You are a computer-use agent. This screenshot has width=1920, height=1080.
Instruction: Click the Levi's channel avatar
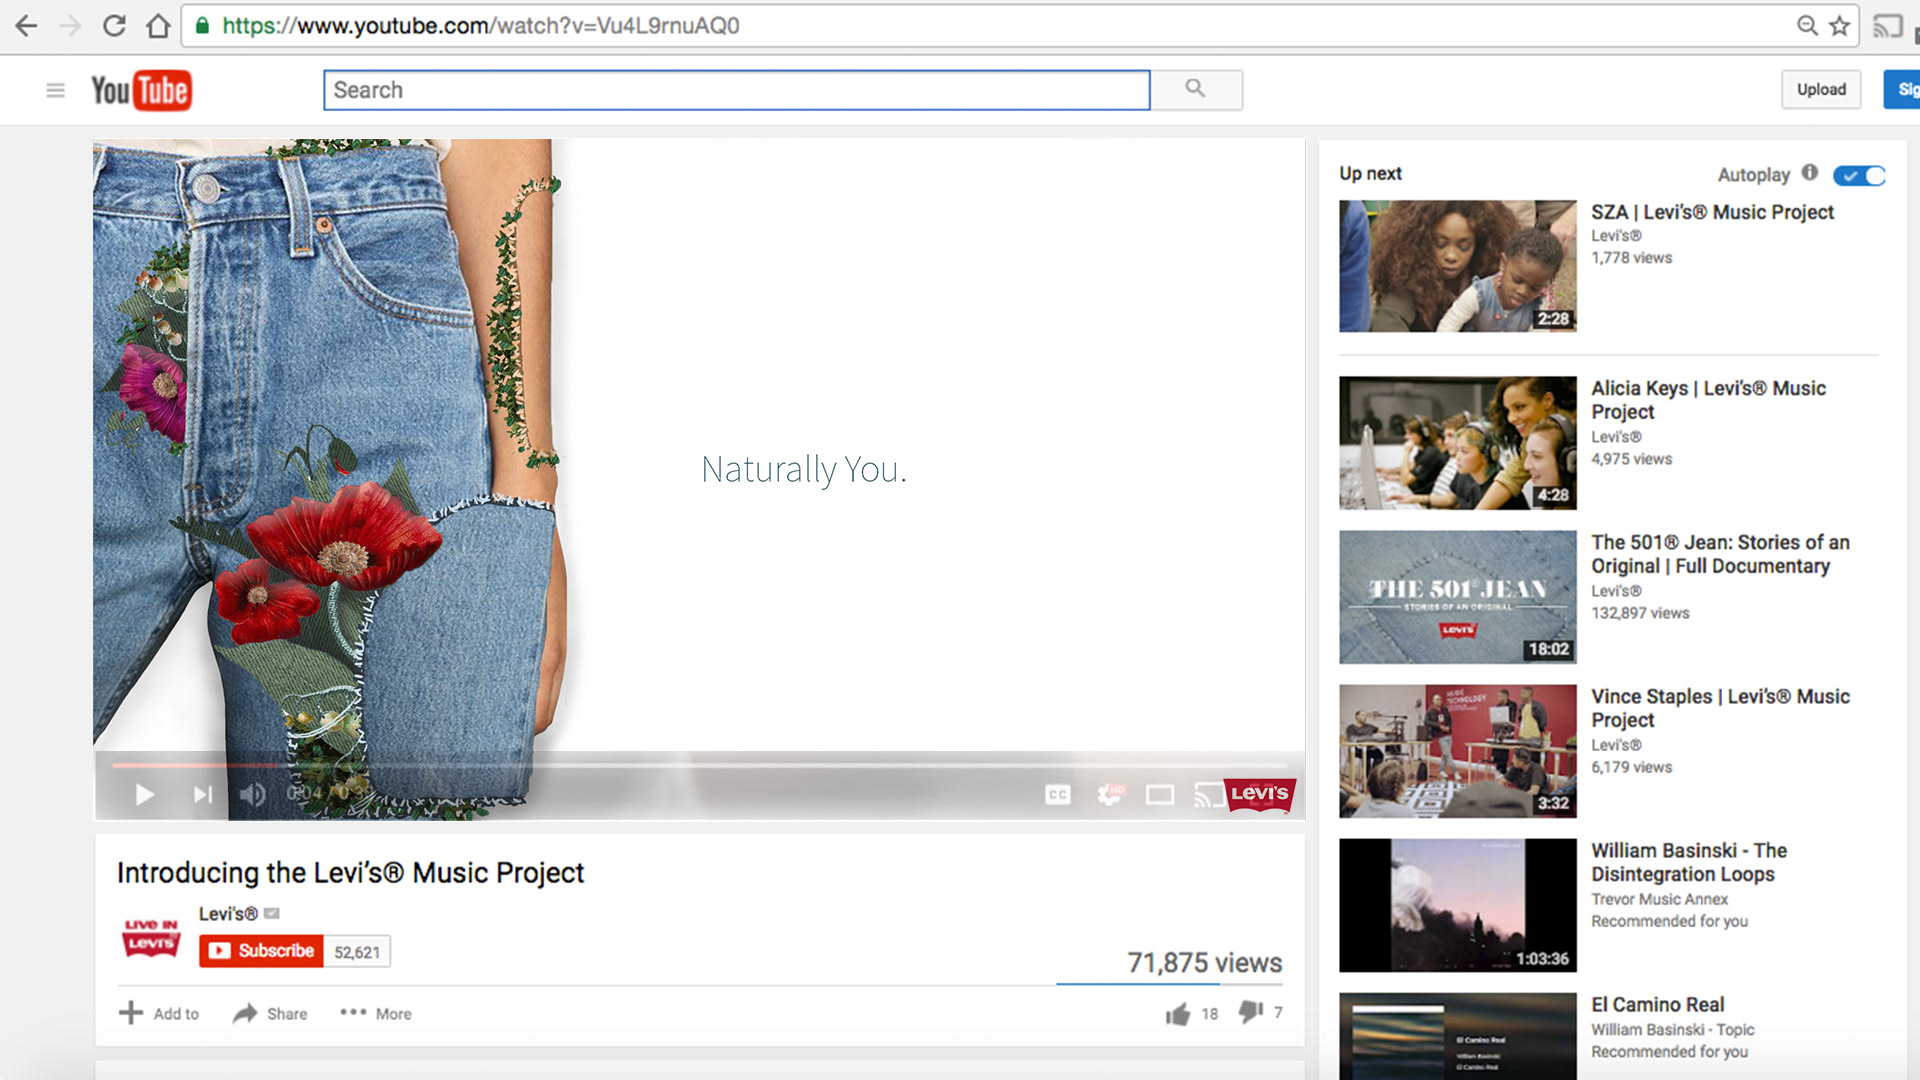pyautogui.click(x=151, y=938)
